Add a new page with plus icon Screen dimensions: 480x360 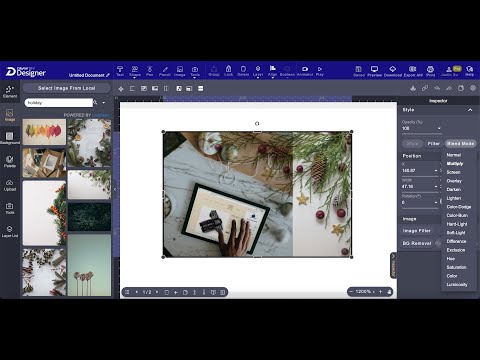click(176, 292)
